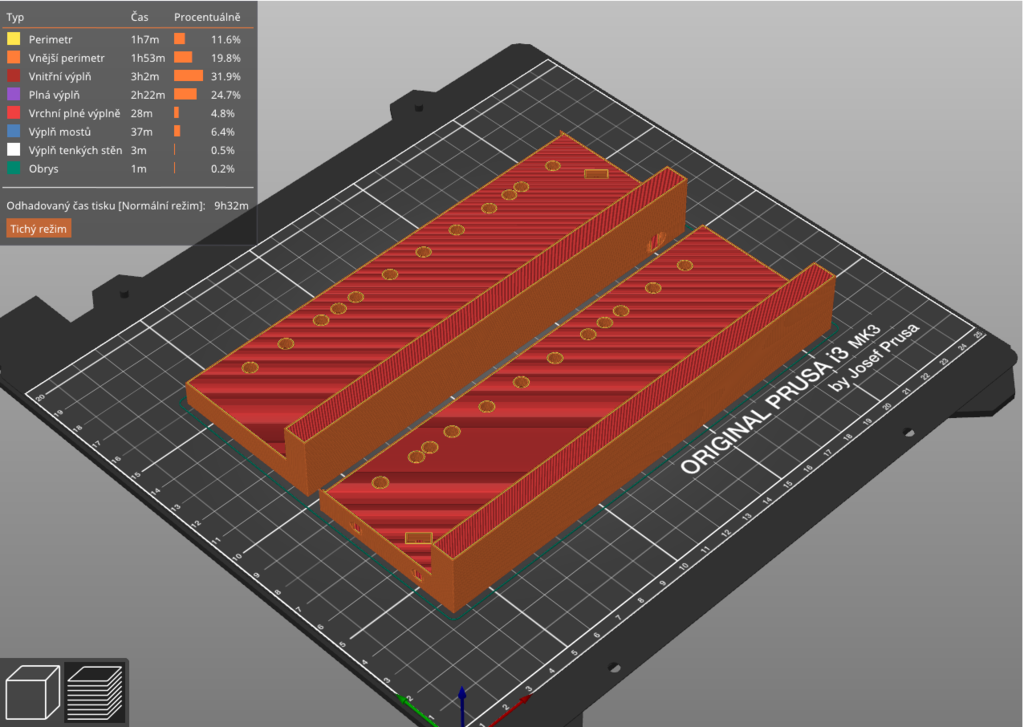Image resolution: width=1024 pixels, height=727 pixels.
Task: Click the "9h32m" estimated print time
Action: [x=231, y=206]
